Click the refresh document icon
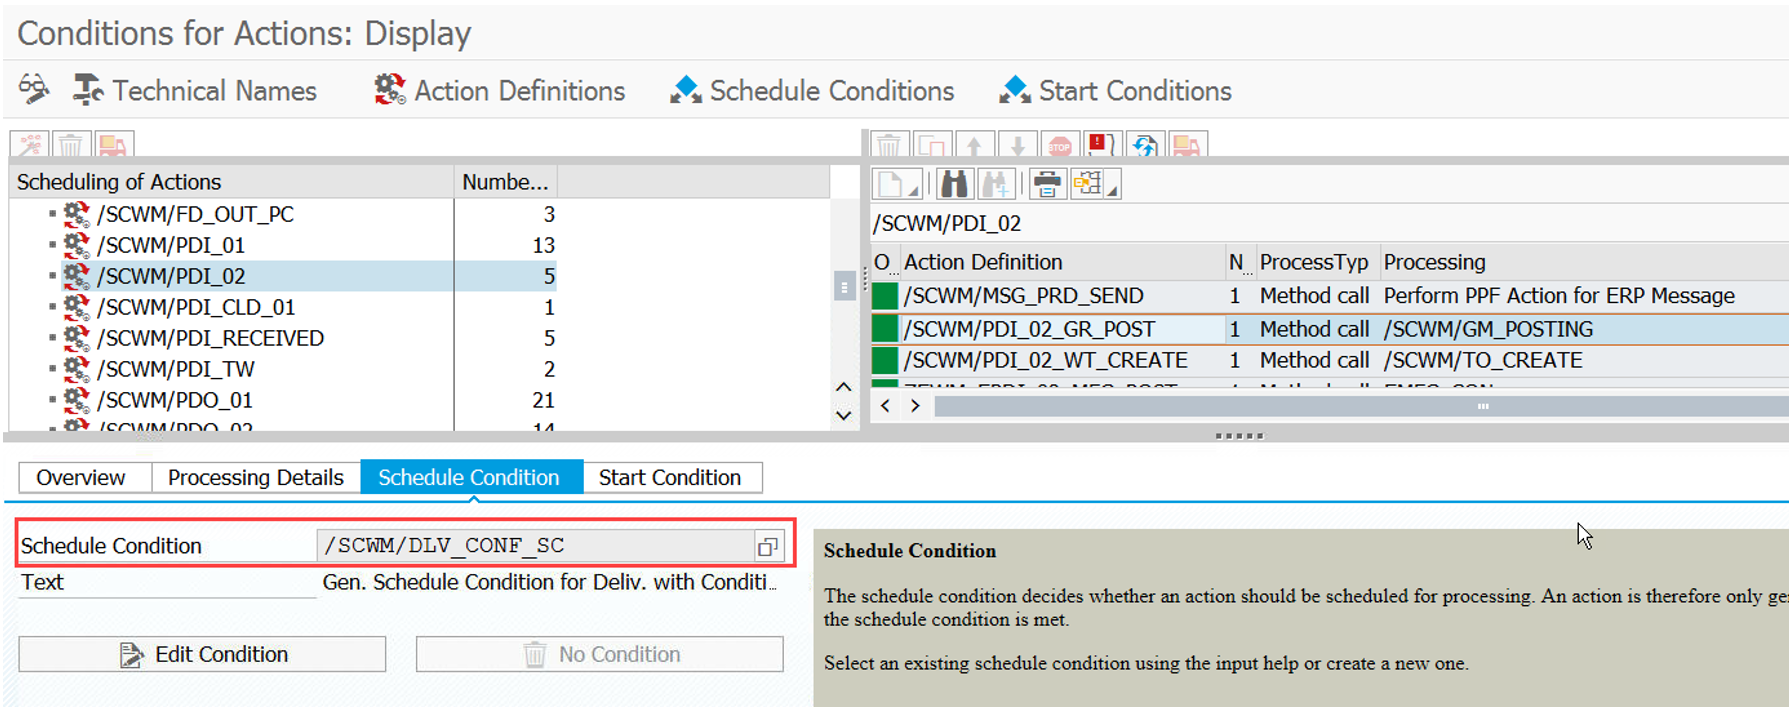The height and width of the screenshot is (709, 1789). (x=1144, y=145)
